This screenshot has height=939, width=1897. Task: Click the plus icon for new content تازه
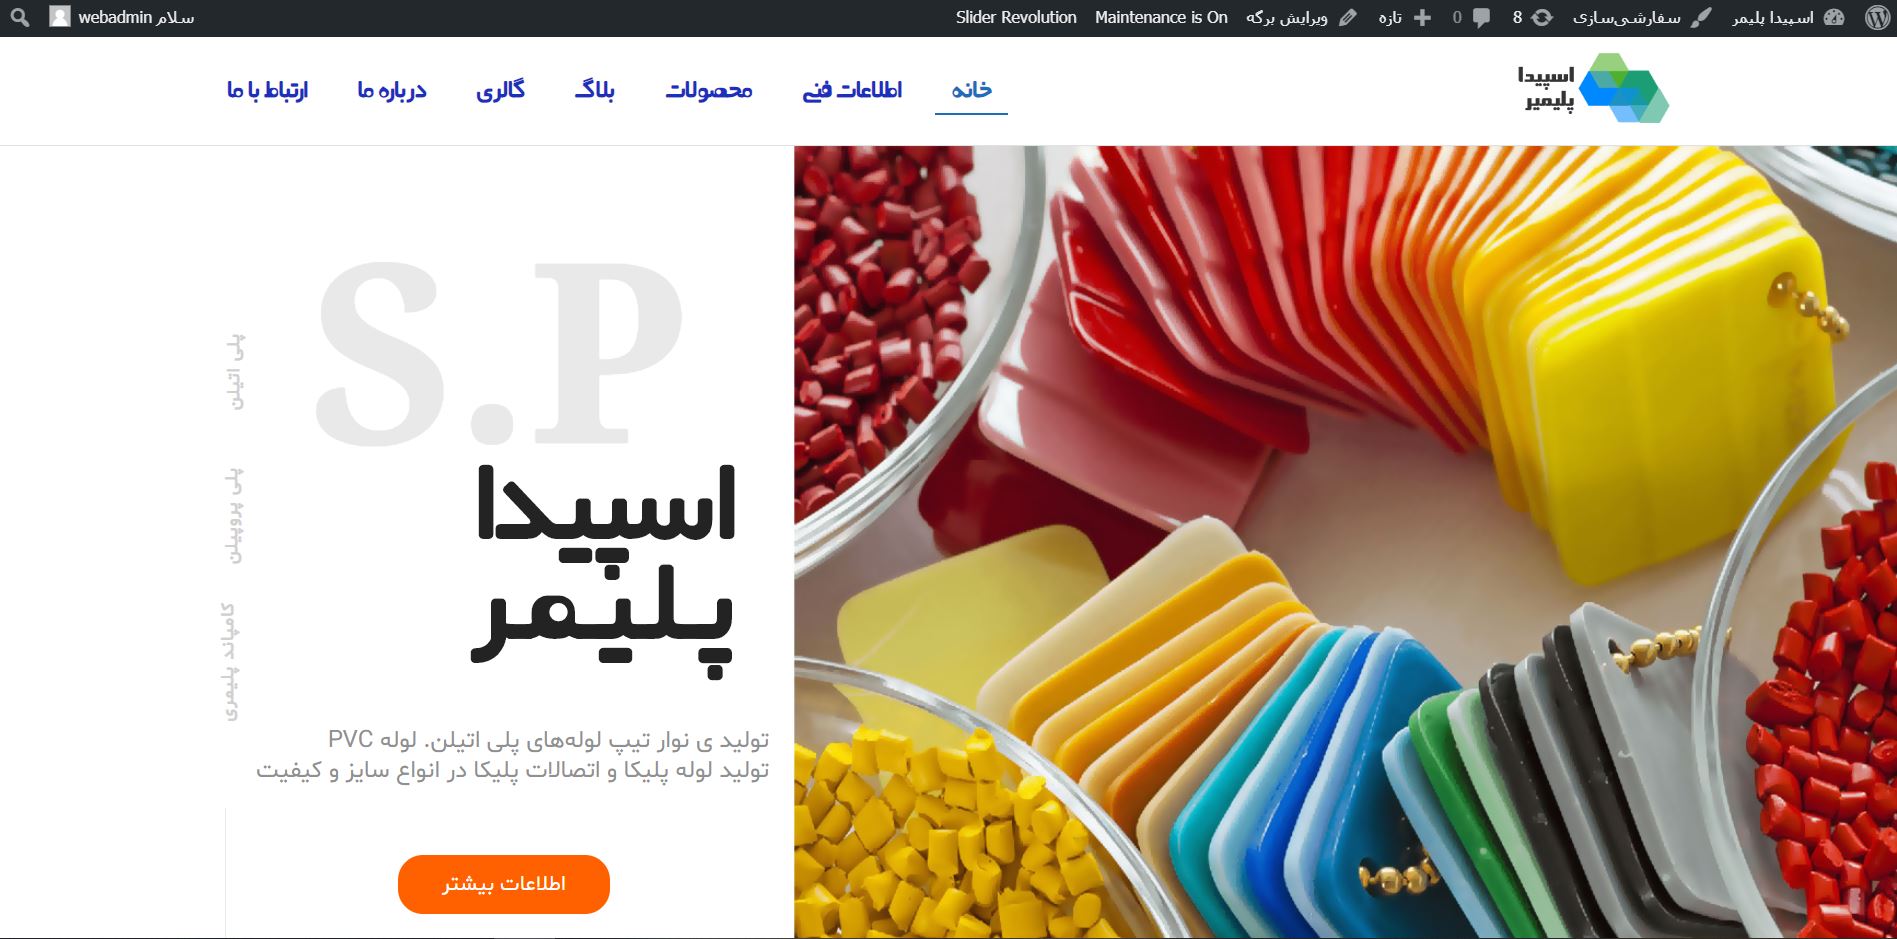click(x=1422, y=17)
